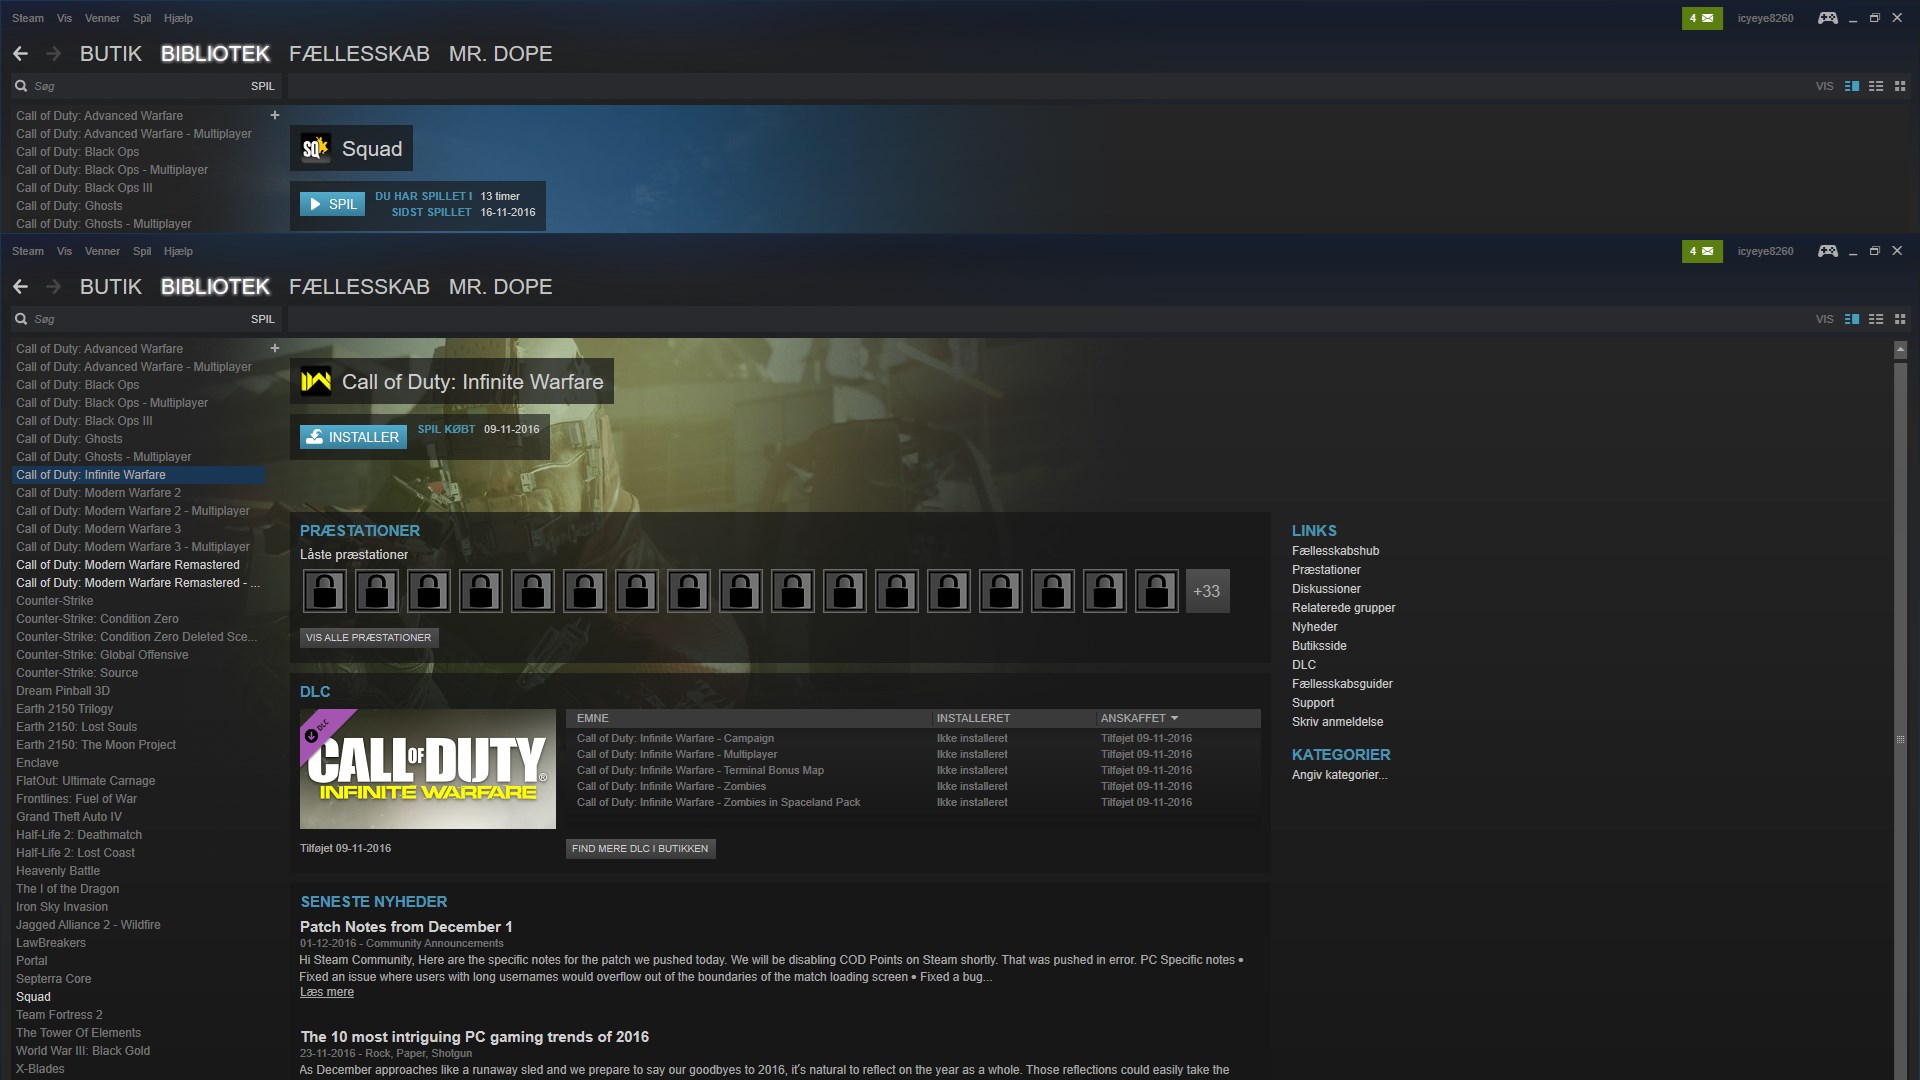Open Patch Notes from December 1 headline

coord(406,927)
